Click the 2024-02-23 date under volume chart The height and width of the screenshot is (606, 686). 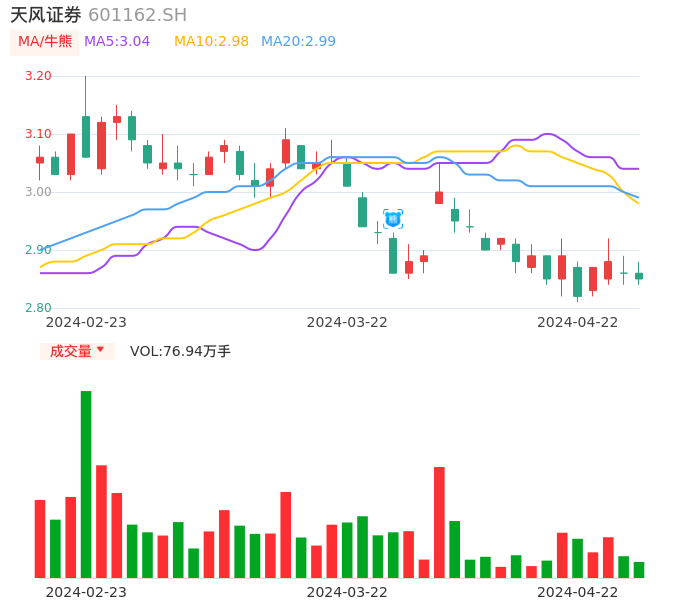(x=86, y=592)
